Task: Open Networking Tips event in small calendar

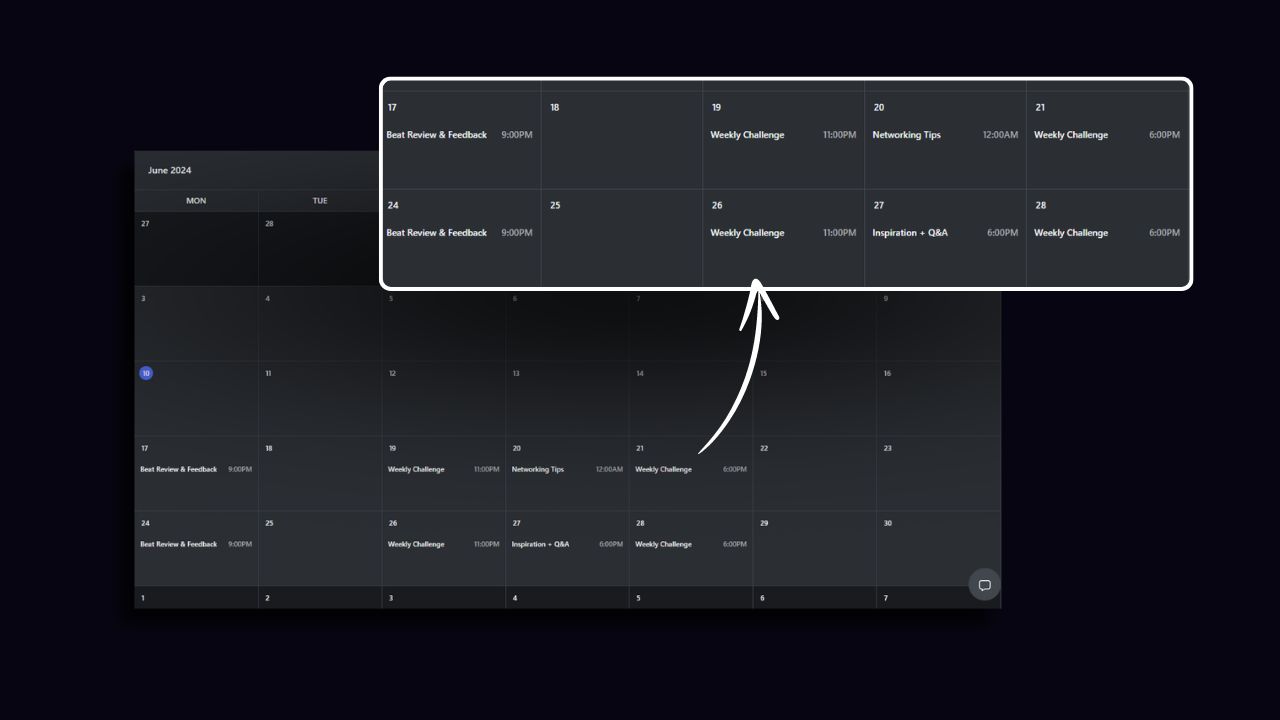Action: tap(538, 469)
